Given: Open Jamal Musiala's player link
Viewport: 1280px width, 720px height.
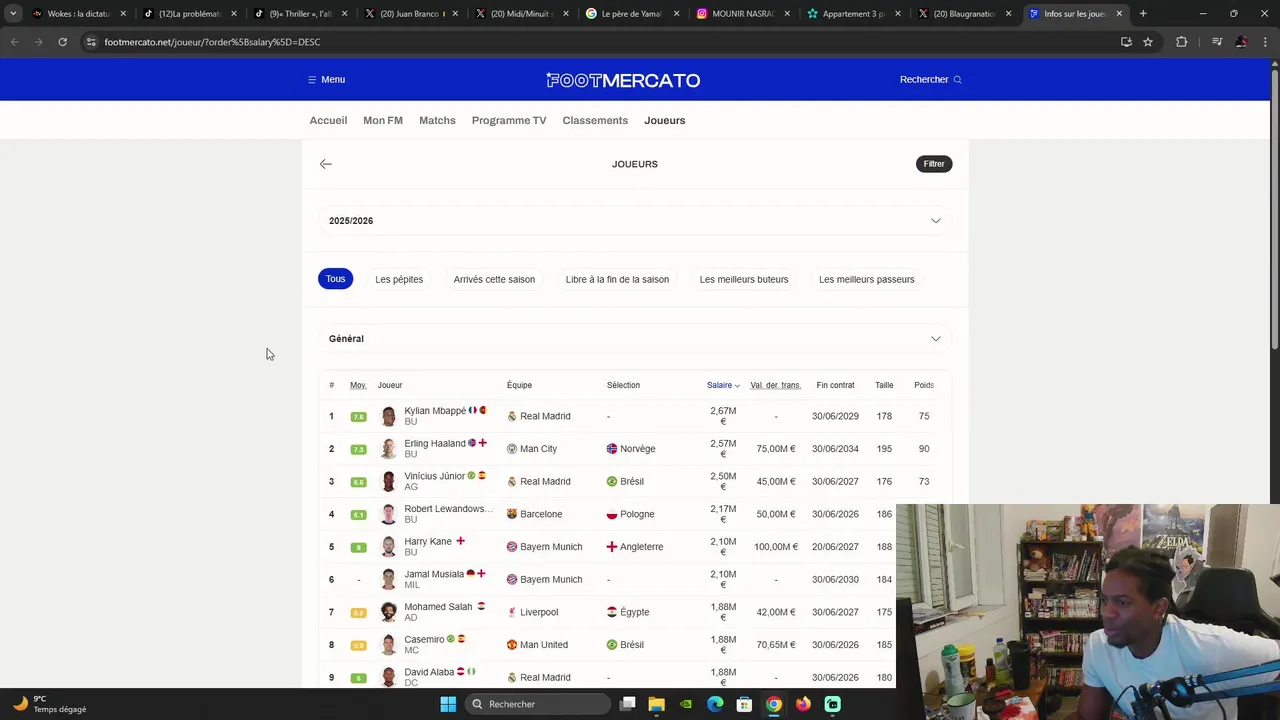Looking at the screenshot, I should coord(434,574).
